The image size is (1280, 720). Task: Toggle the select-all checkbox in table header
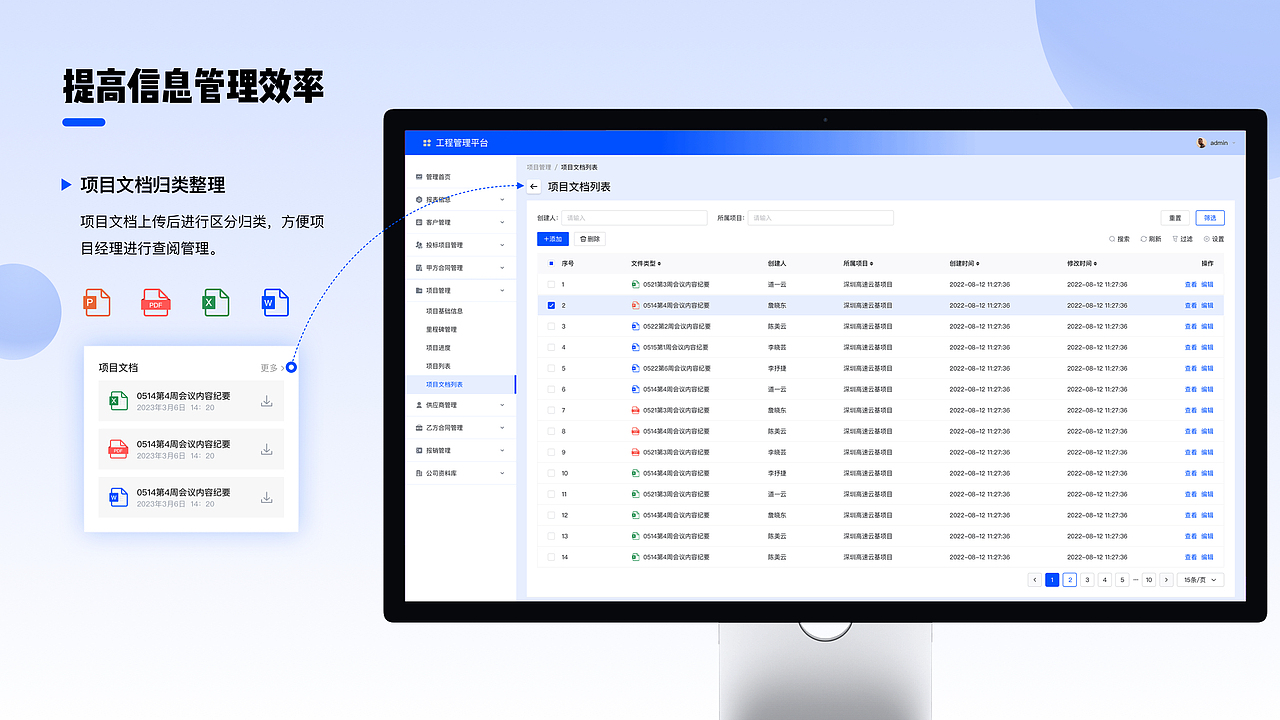[x=552, y=261]
